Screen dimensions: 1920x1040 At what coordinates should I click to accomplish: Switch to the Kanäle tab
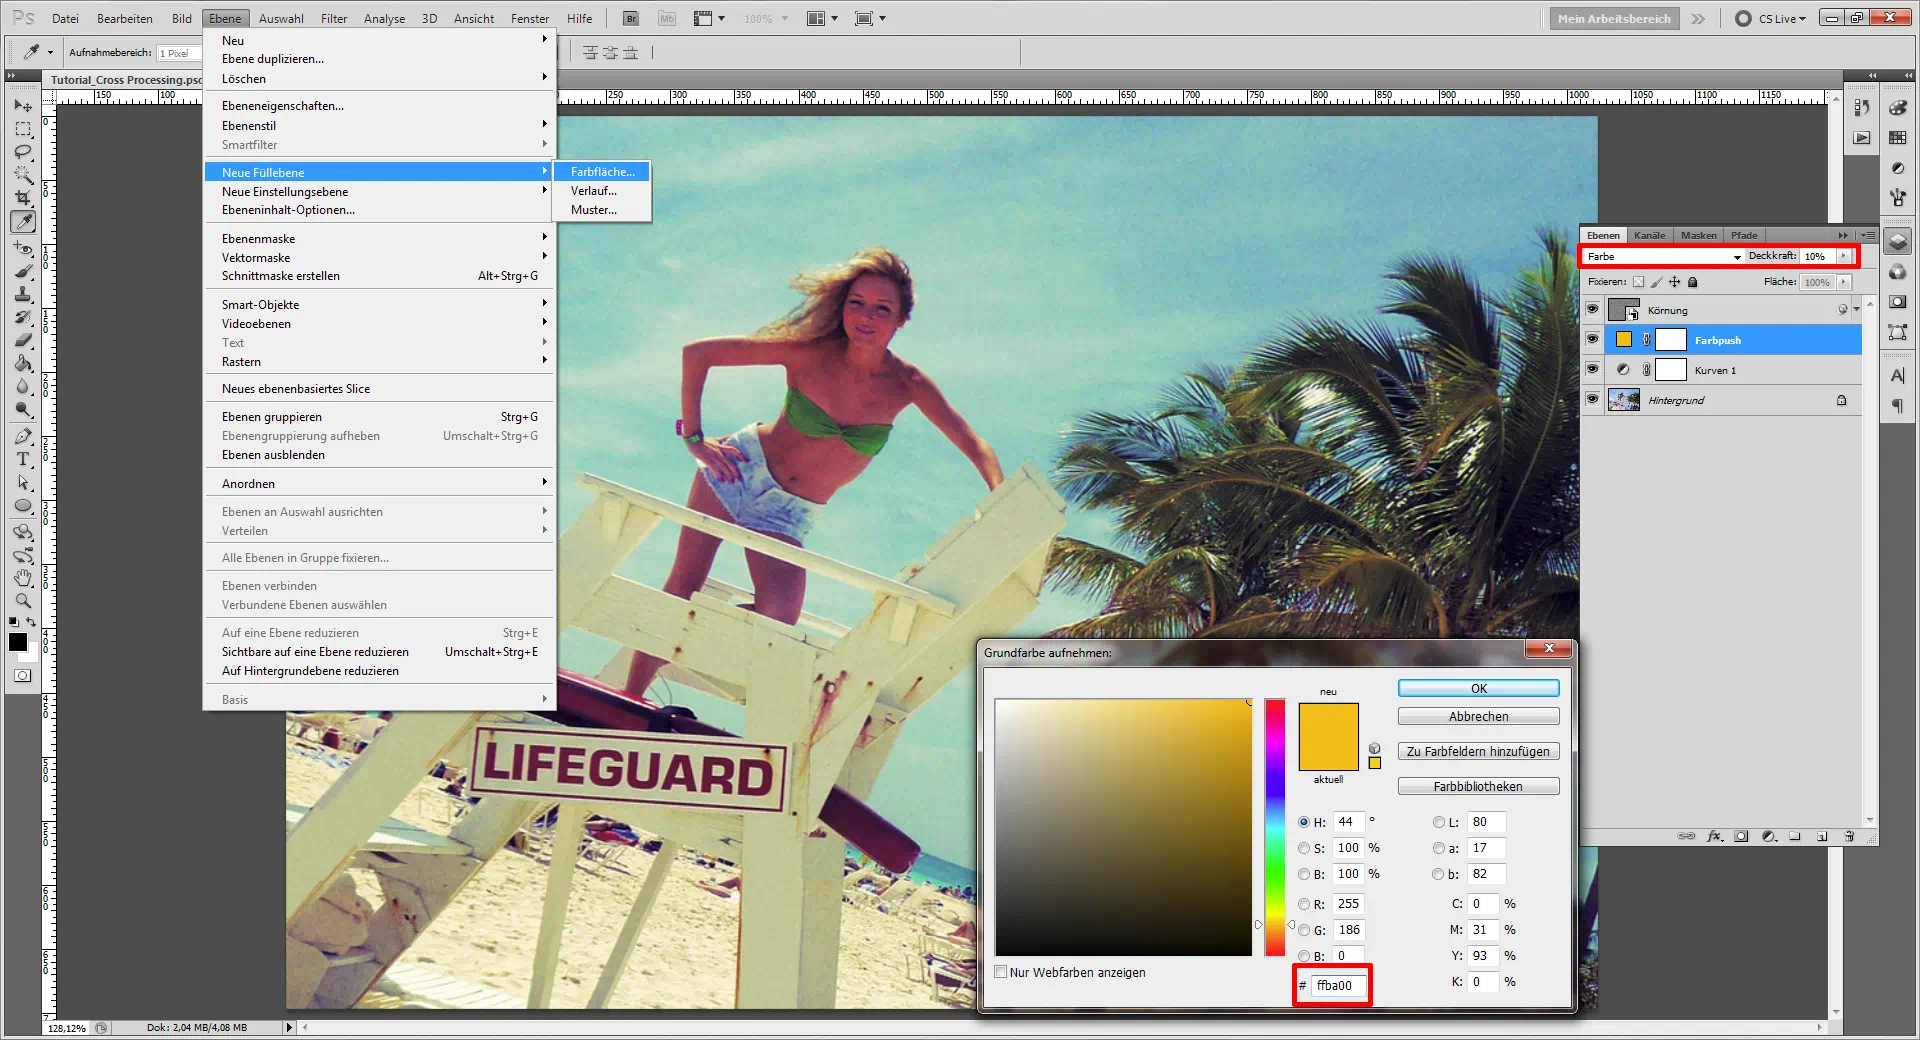coord(1650,236)
